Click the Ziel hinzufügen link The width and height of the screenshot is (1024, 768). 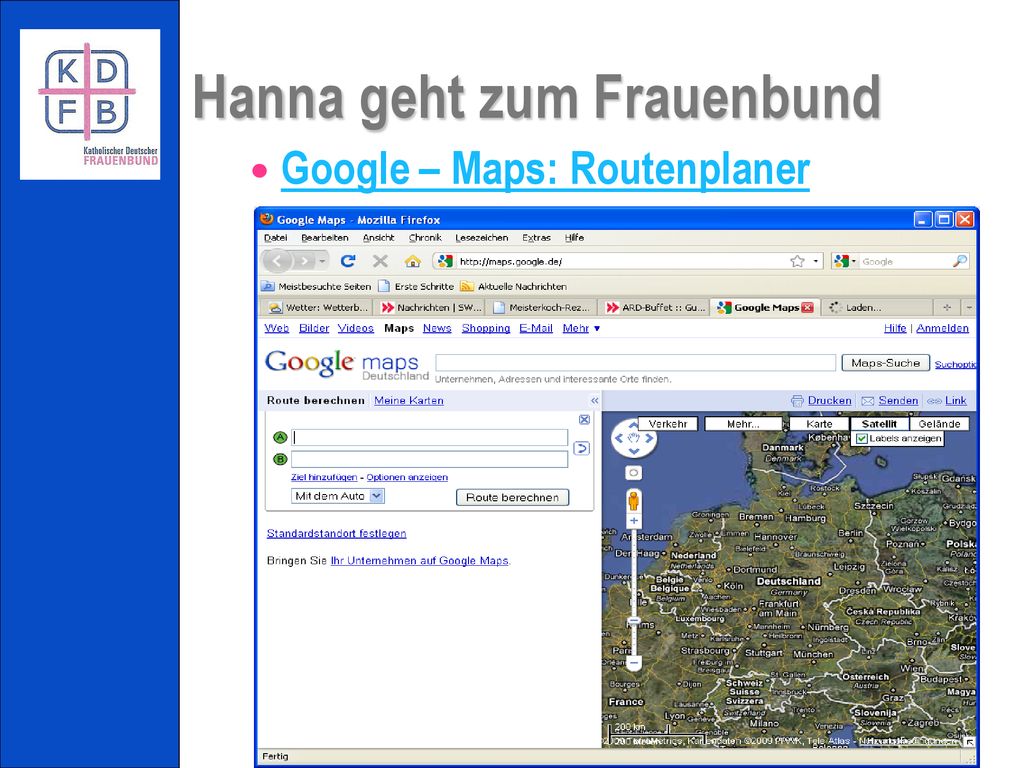coord(324,477)
